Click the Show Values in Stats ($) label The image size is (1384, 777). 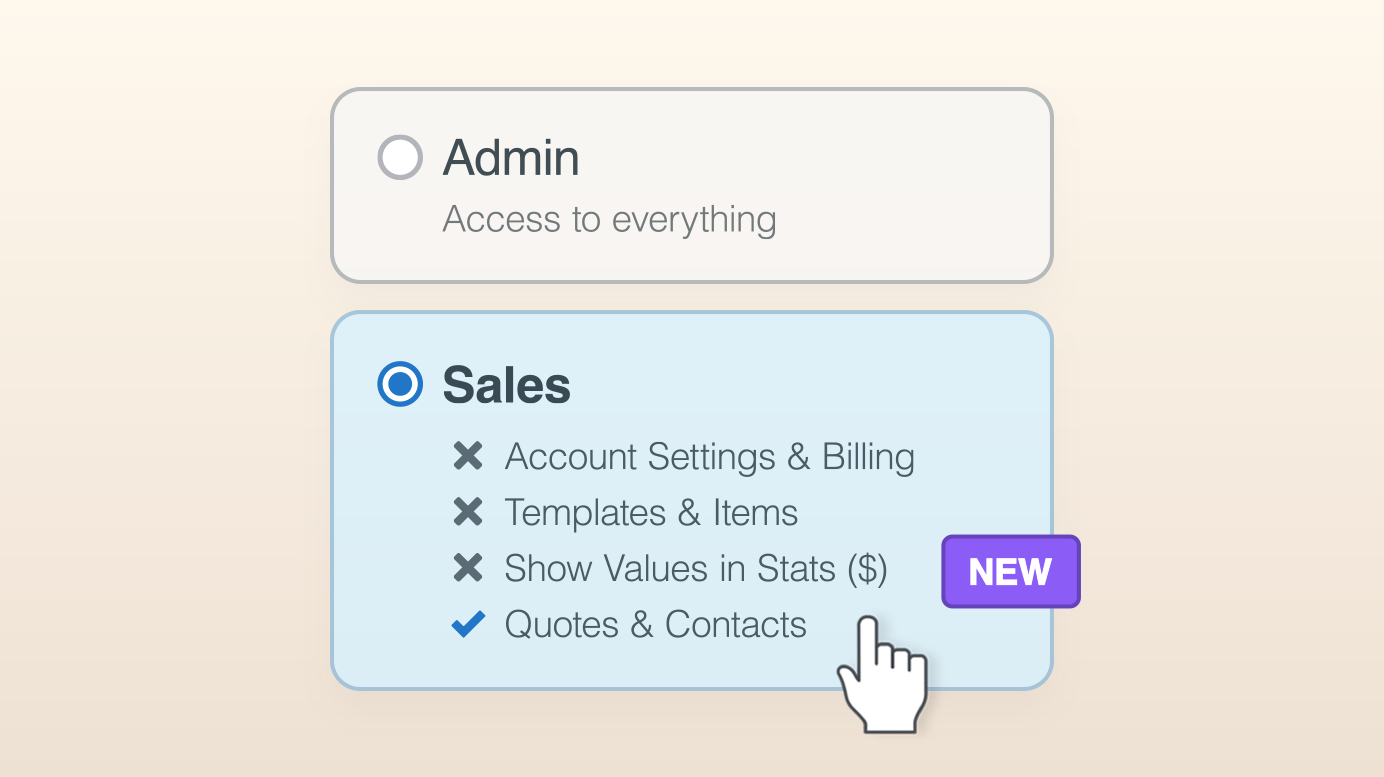pyautogui.click(x=696, y=569)
